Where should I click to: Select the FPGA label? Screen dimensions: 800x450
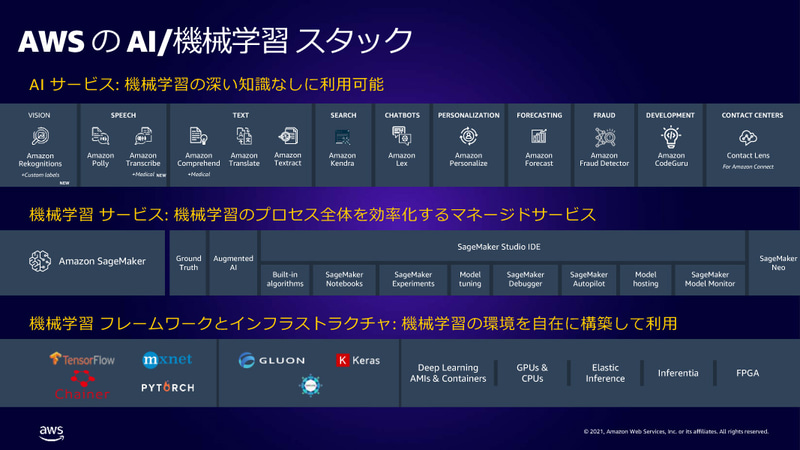[747, 373]
